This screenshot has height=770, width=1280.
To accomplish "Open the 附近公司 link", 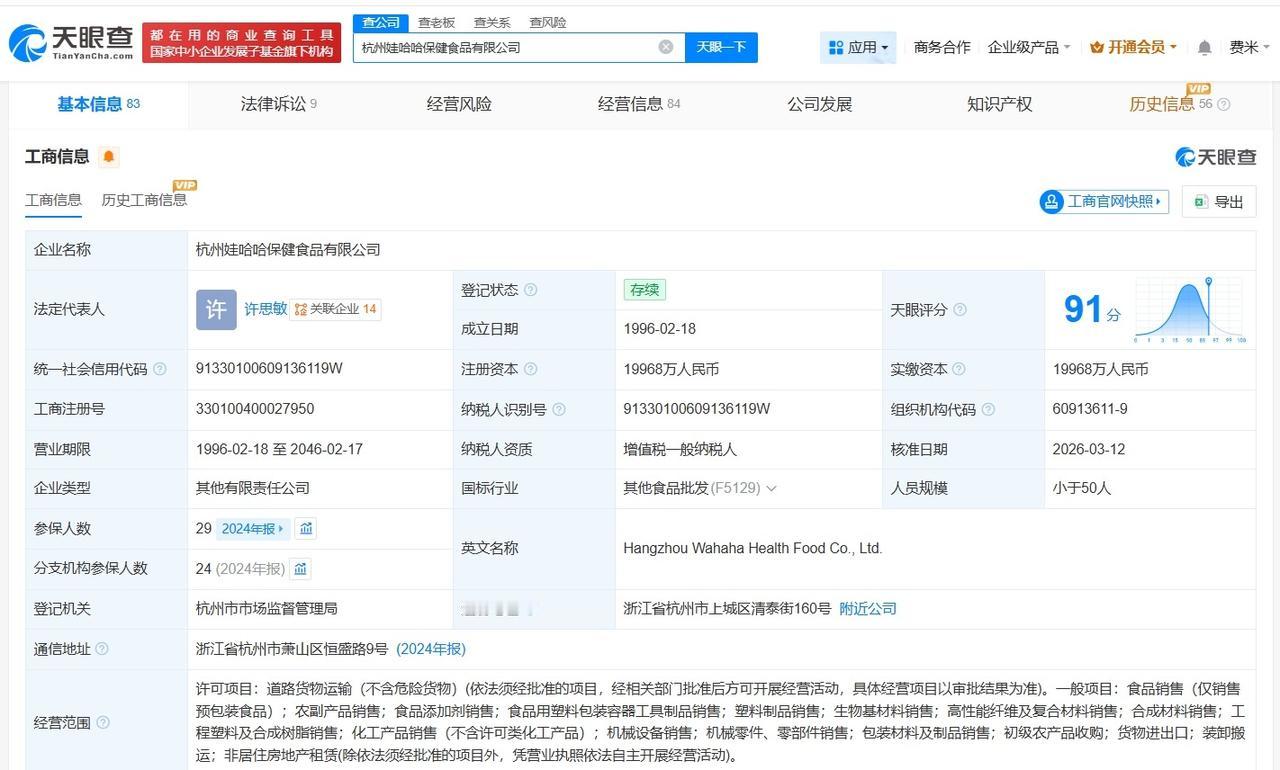I will [867, 608].
